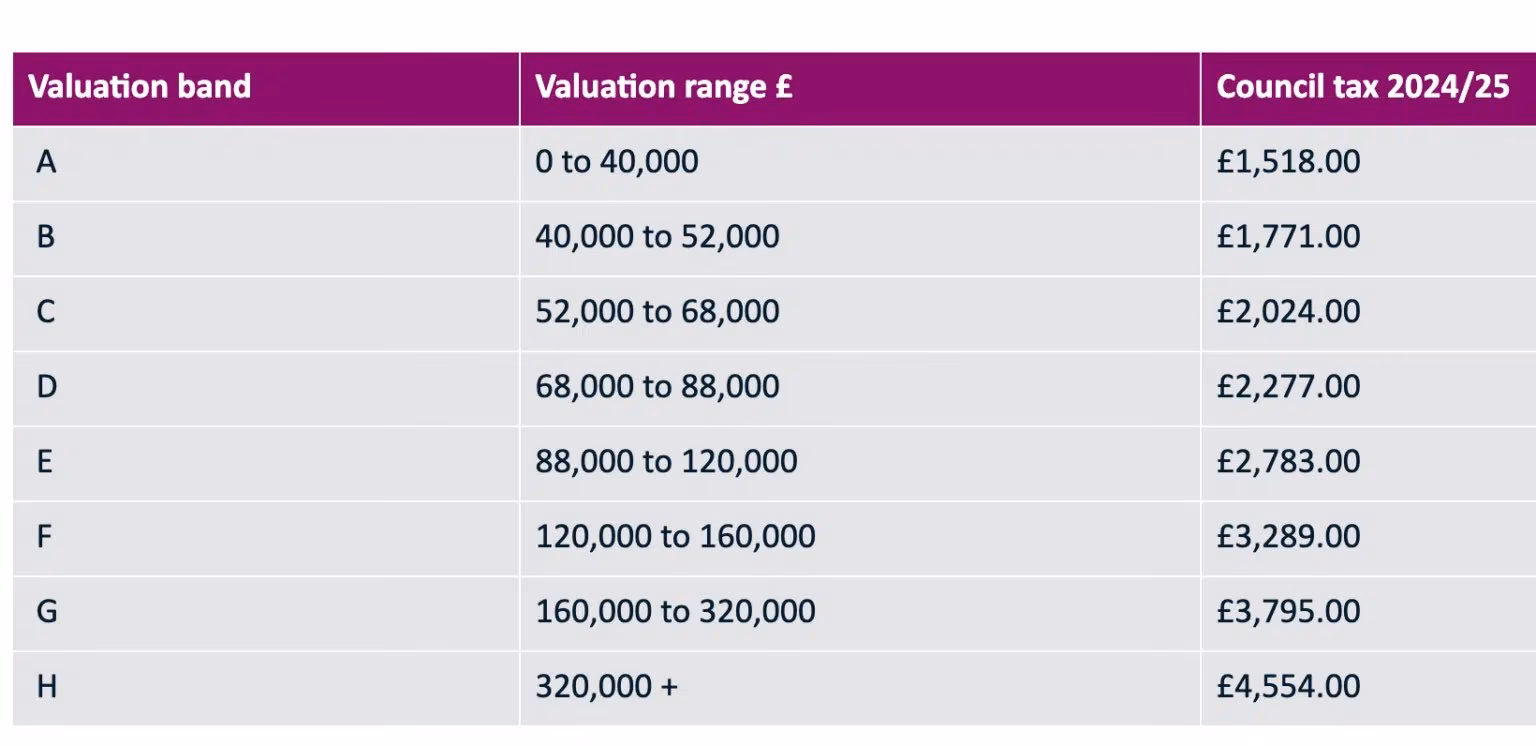
Task: Click the 40,000 to 52,000 range
Action: (x=657, y=237)
